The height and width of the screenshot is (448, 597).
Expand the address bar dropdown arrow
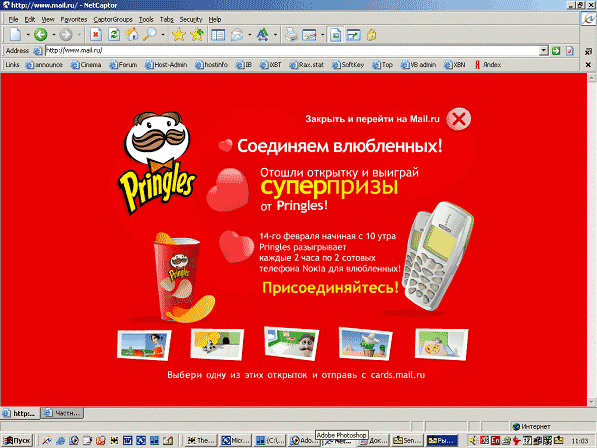coord(544,50)
